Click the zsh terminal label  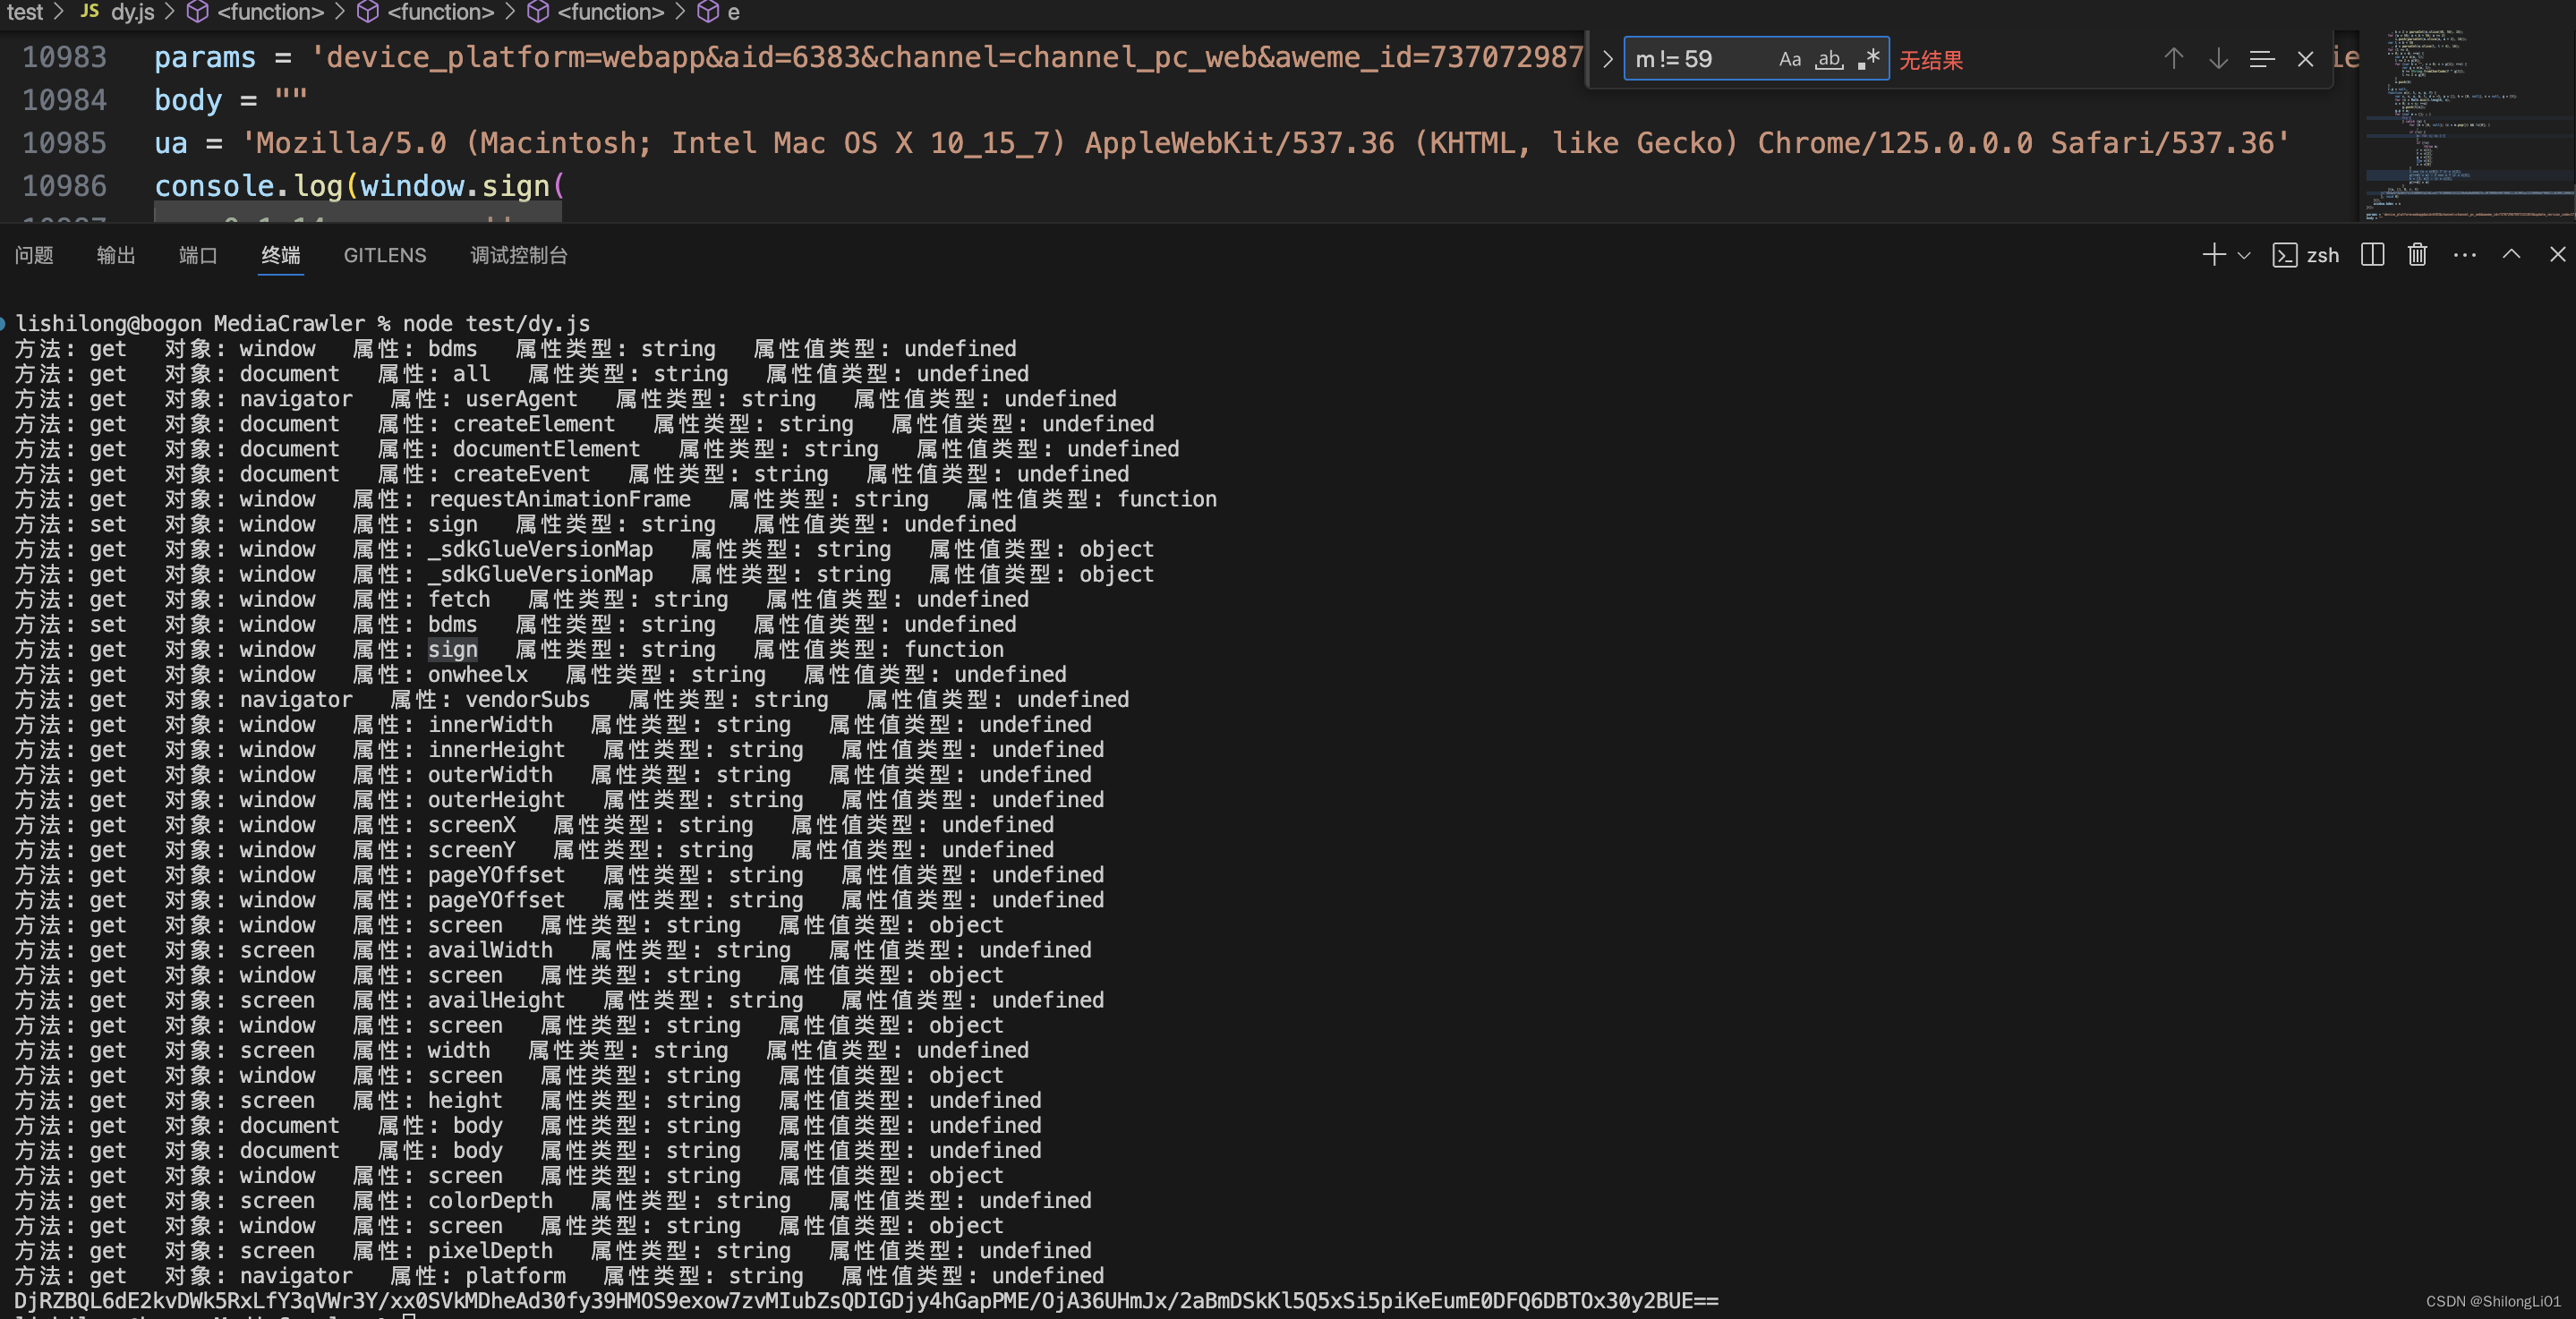(x=2322, y=255)
